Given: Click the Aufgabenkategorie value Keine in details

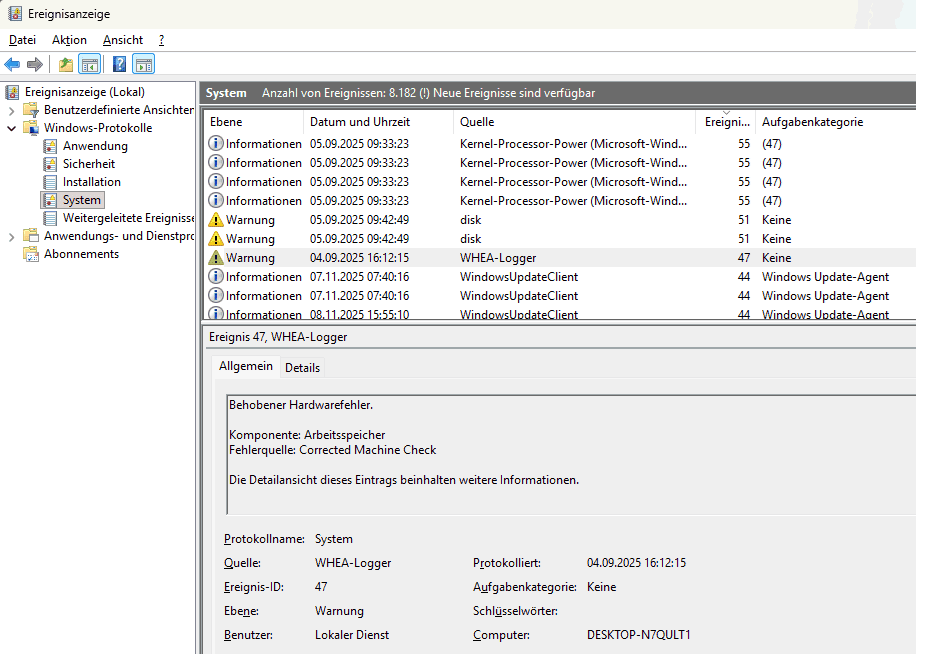Looking at the screenshot, I should pos(601,587).
